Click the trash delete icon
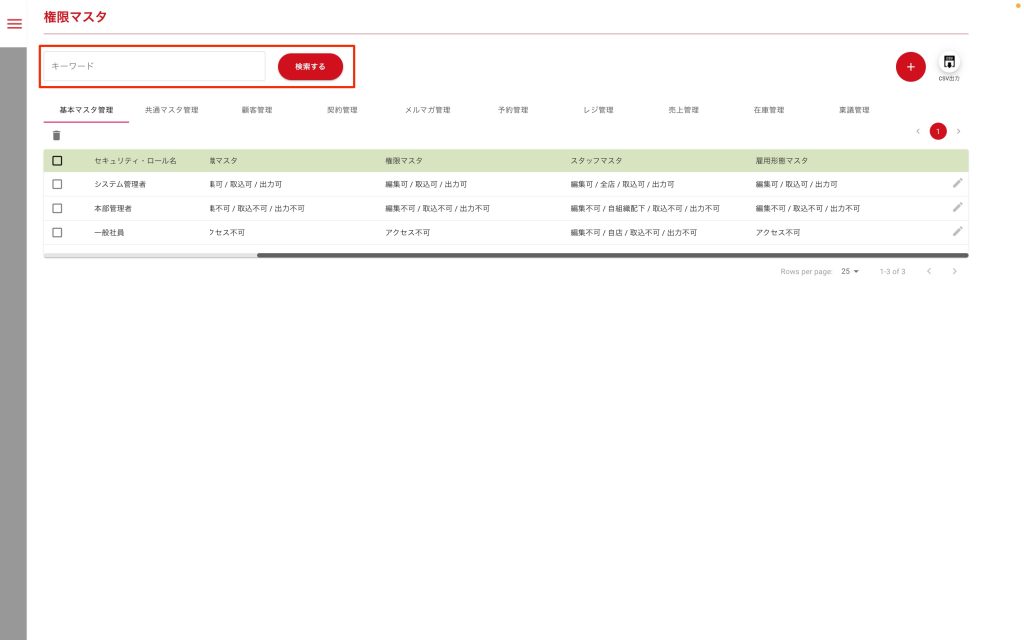The image size is (1024, 640). 56,135
